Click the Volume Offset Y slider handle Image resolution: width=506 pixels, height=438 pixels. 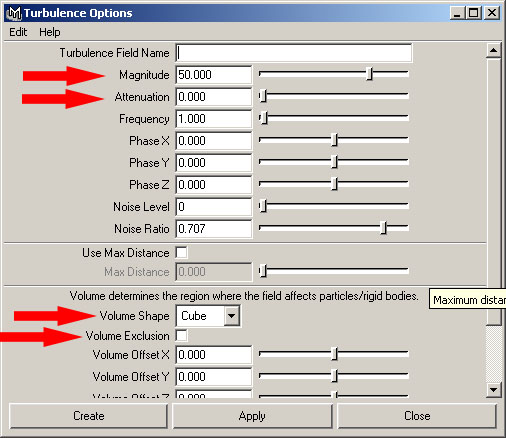click(334, 376)
